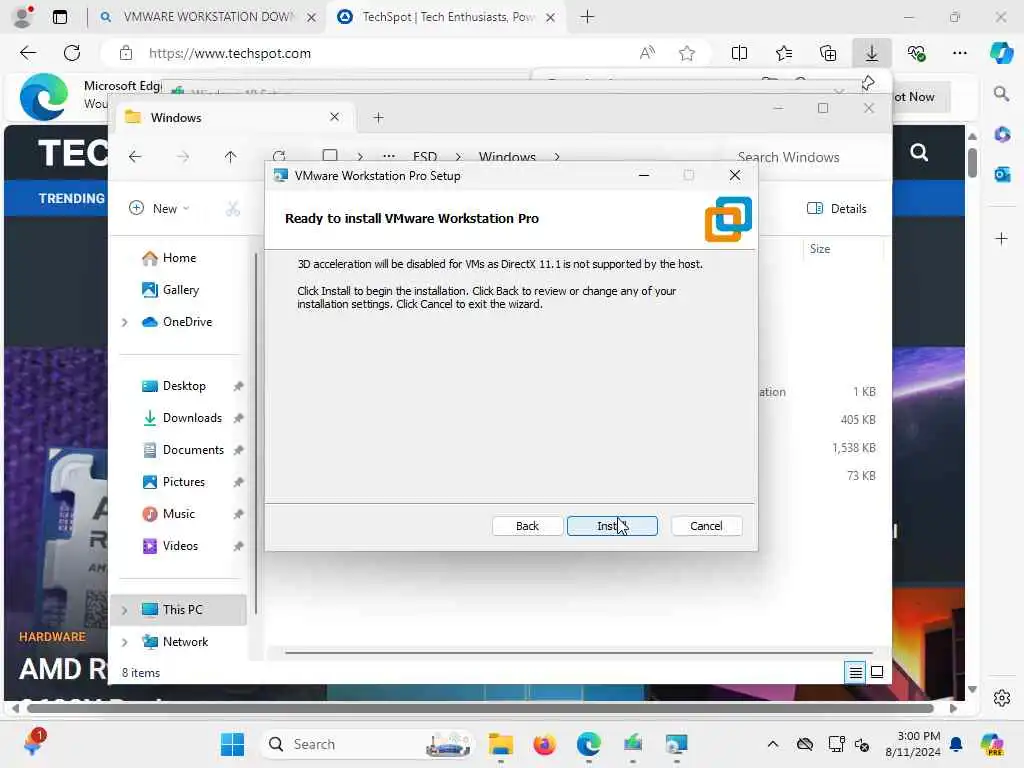Image resolution: width=1024 pixels, height=768 pixels.
Task: Open the Documents quick access folder
Action: click(x=183, y=450)
